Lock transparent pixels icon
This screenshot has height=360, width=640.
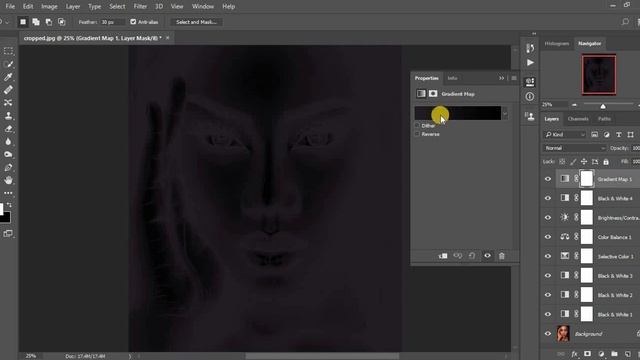(x=562, y=162)
